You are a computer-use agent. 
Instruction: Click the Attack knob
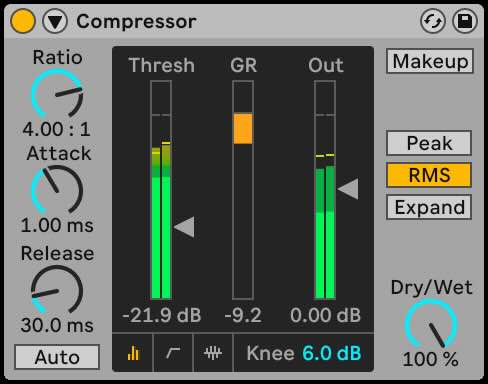57,190
